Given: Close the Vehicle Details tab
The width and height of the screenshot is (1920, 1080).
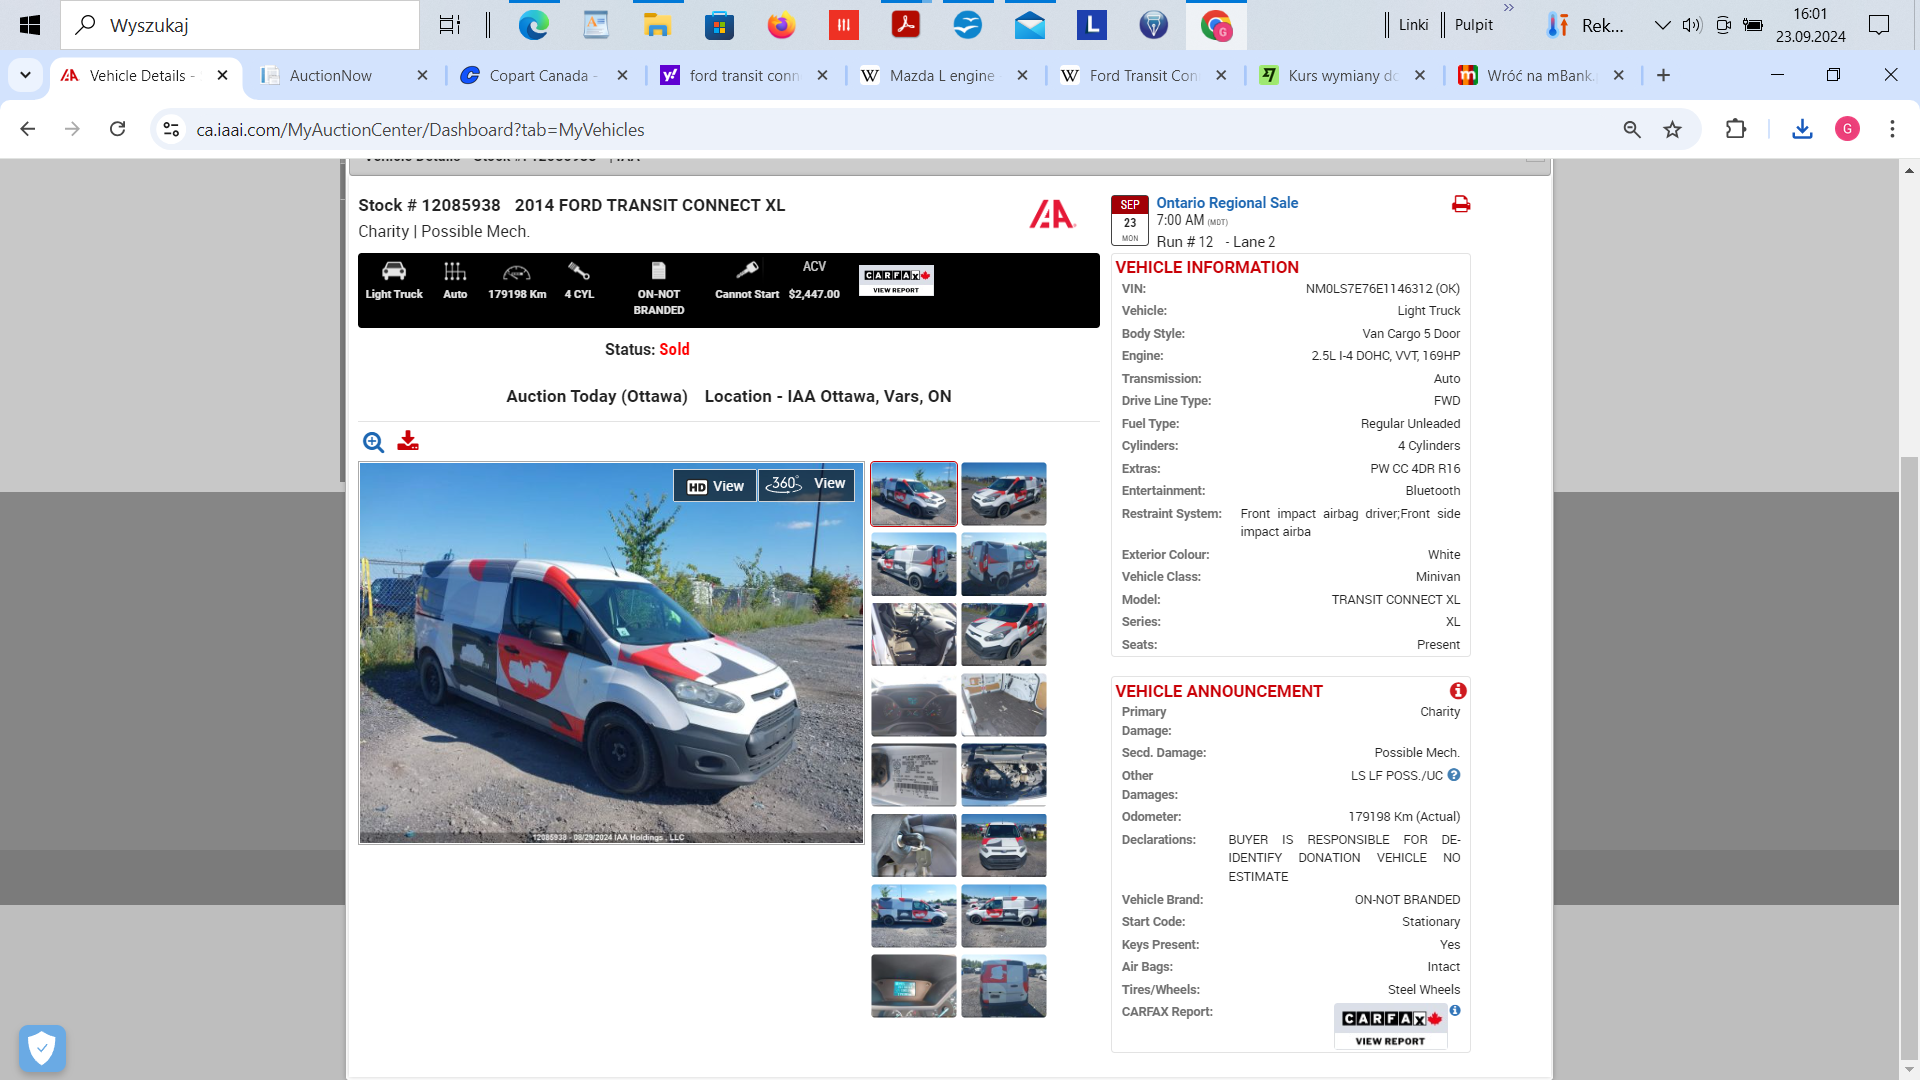Looking at the screenshot, I should coord(222,75).
